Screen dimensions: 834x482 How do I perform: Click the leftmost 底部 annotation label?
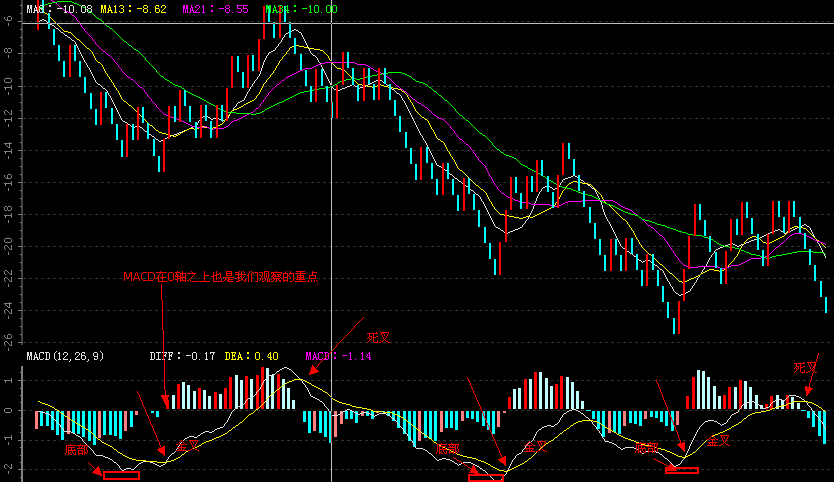coord(77,451)
